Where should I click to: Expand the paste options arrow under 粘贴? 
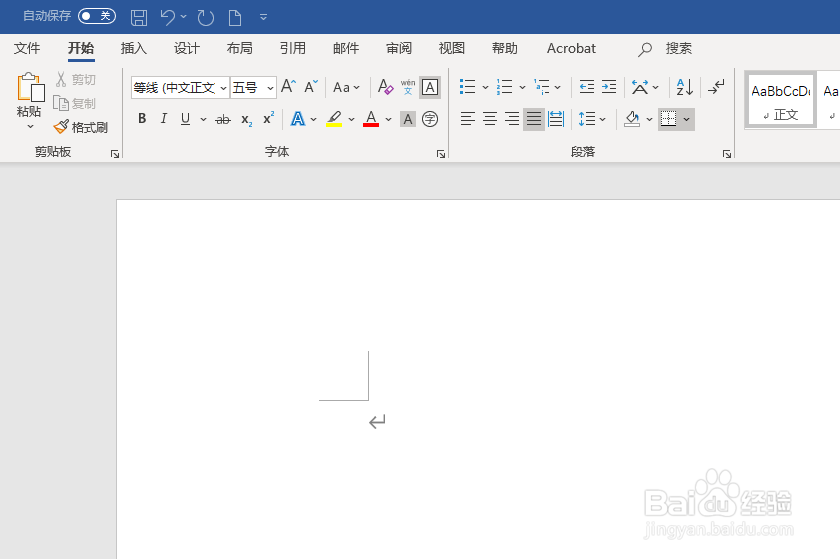click(30, 126)
